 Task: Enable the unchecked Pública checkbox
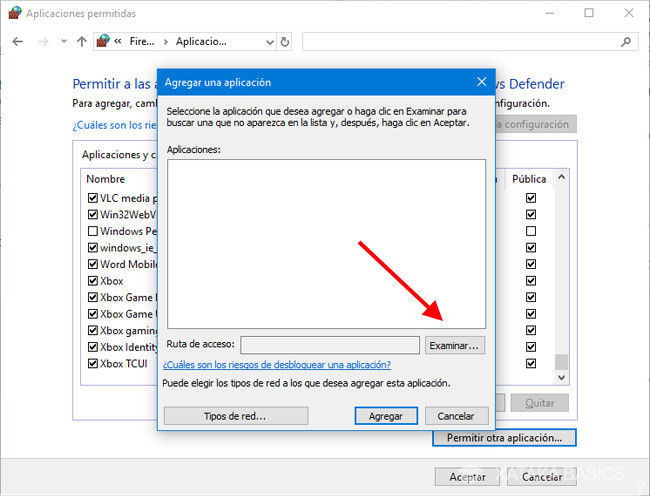[531, 231]
